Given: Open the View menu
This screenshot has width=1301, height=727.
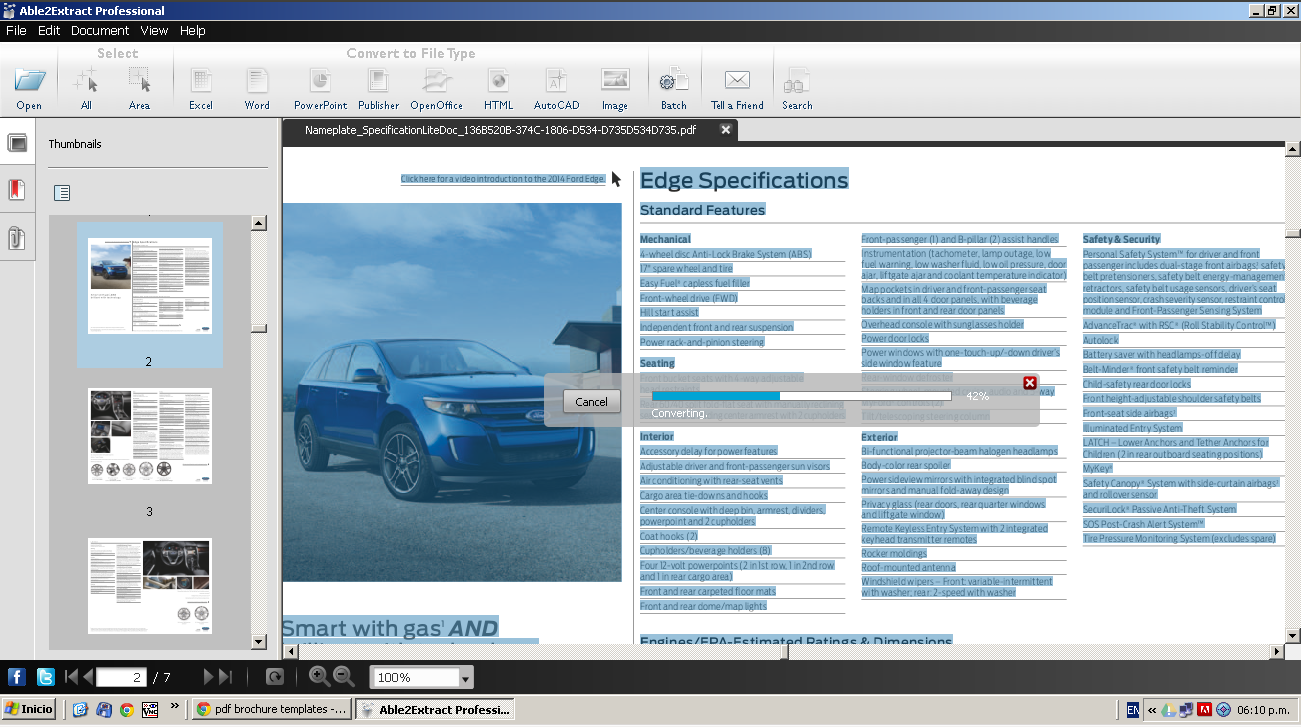Looking at the screenshot, I should click(154, 31).
